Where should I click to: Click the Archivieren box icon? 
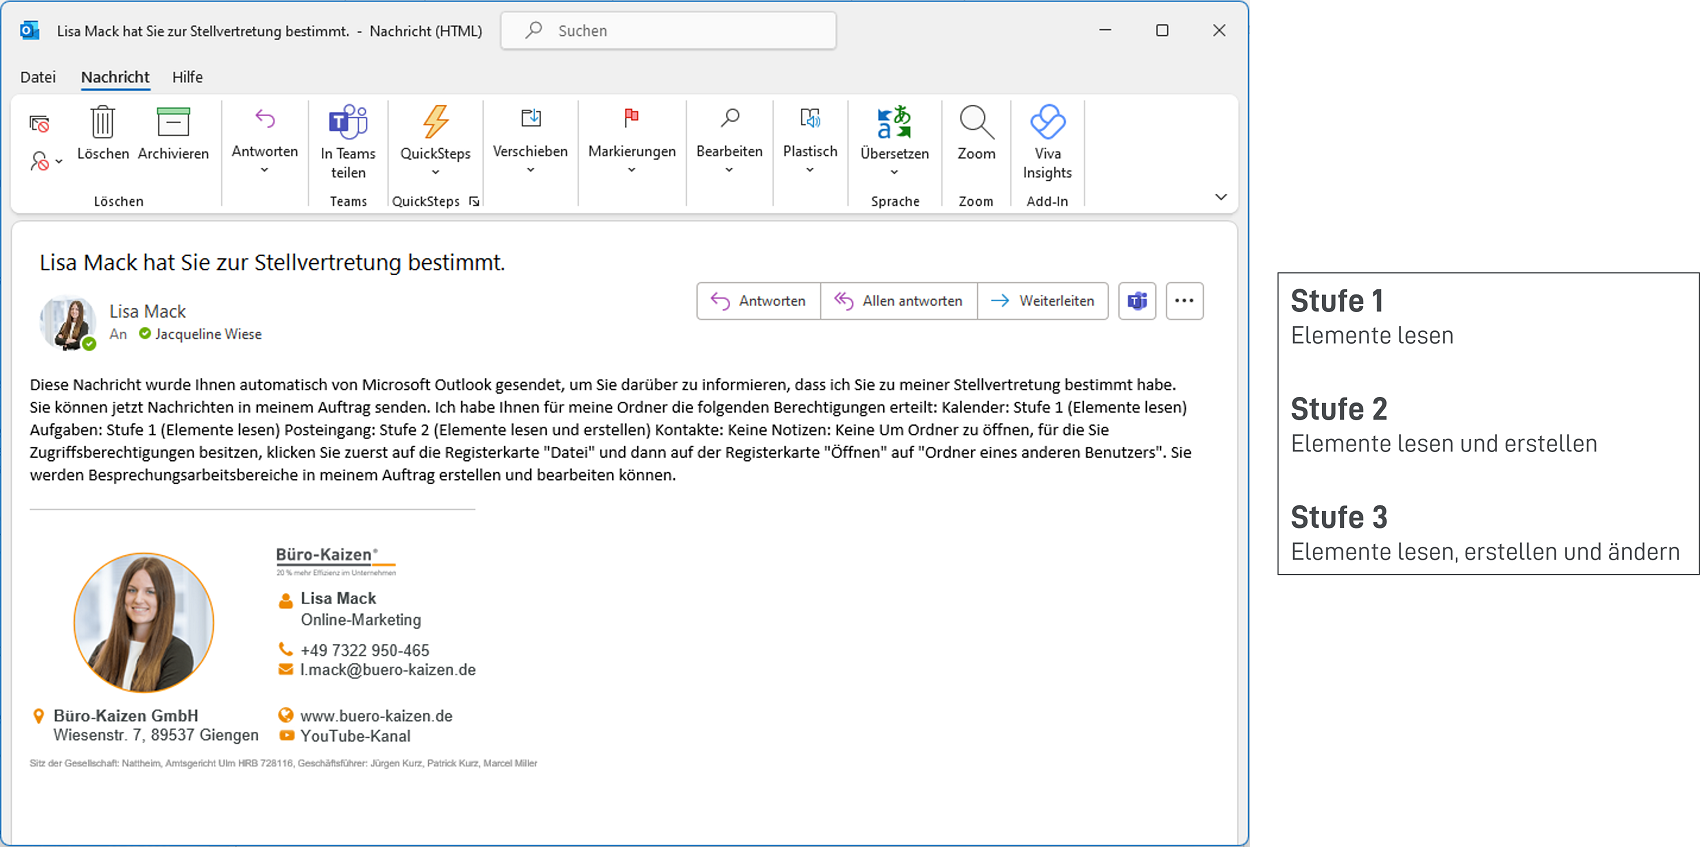(173, 122)
